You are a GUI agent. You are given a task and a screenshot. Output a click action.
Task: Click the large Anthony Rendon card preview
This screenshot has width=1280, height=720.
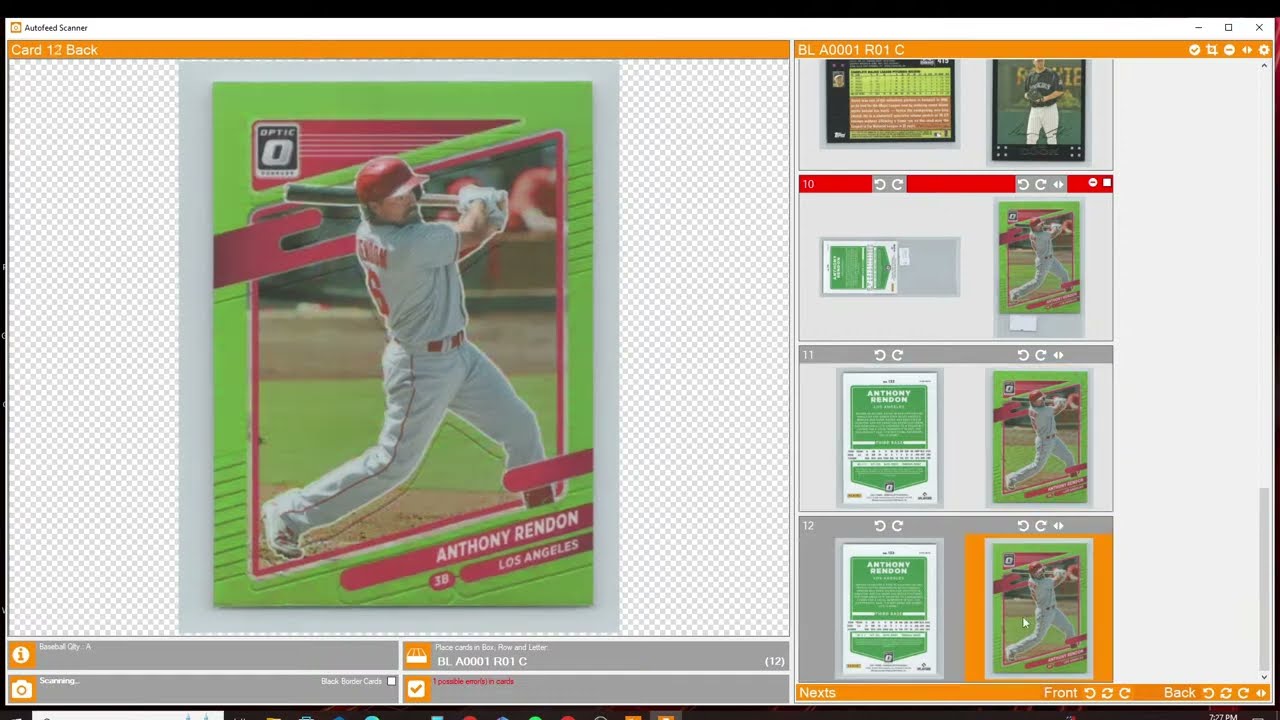click(x=400, y=346)
